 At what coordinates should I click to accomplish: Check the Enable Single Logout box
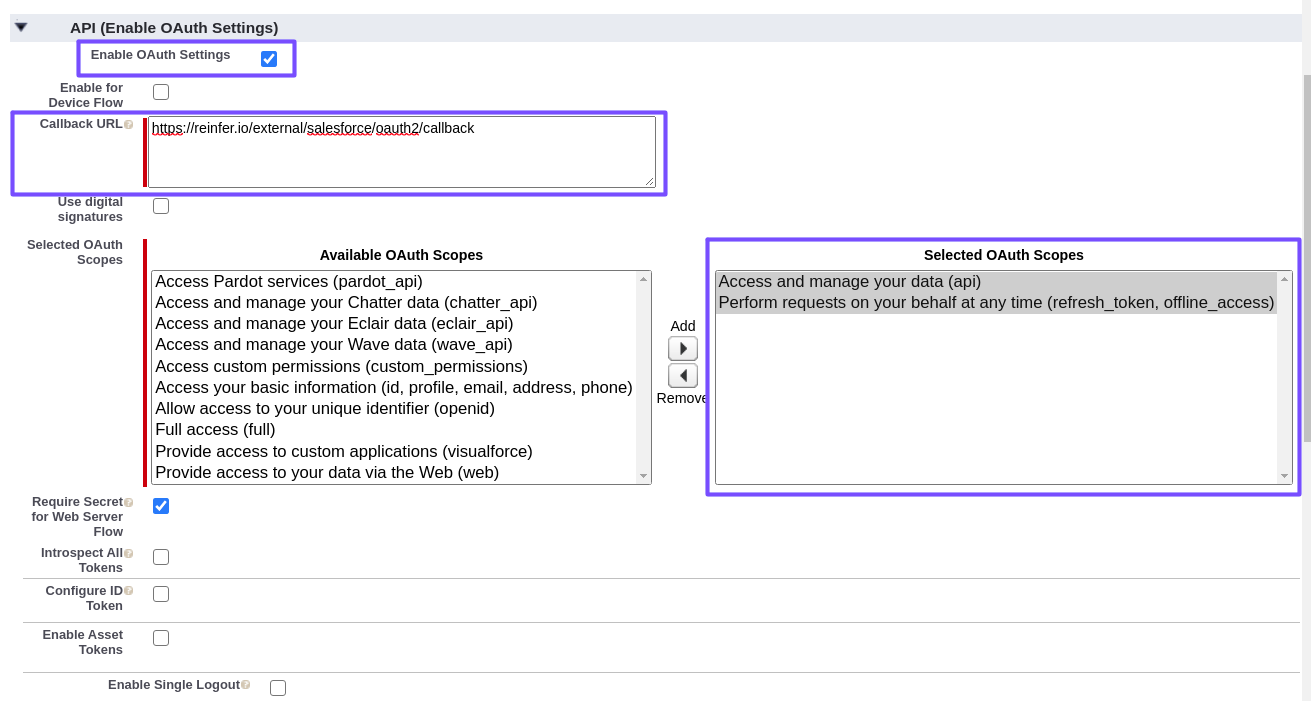click(278, 688)
